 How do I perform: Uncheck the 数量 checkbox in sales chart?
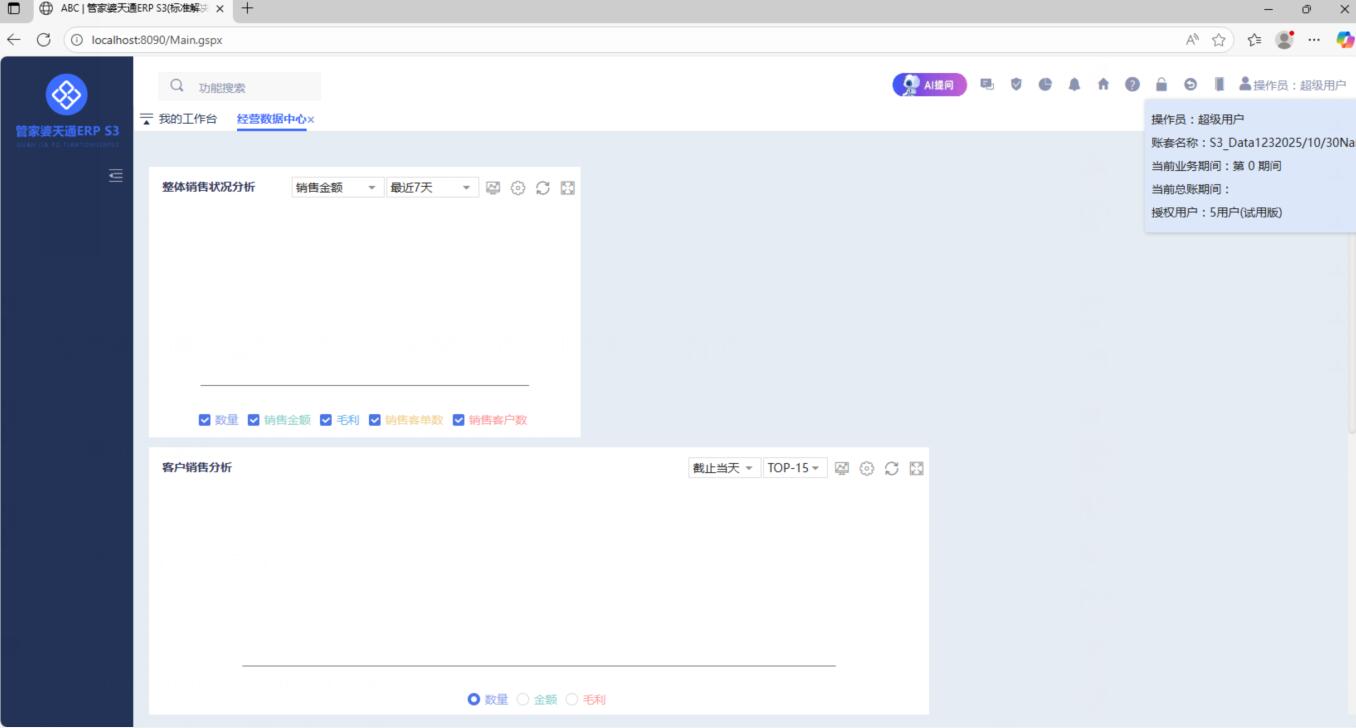pyautogui.click(x=205, y=420)
